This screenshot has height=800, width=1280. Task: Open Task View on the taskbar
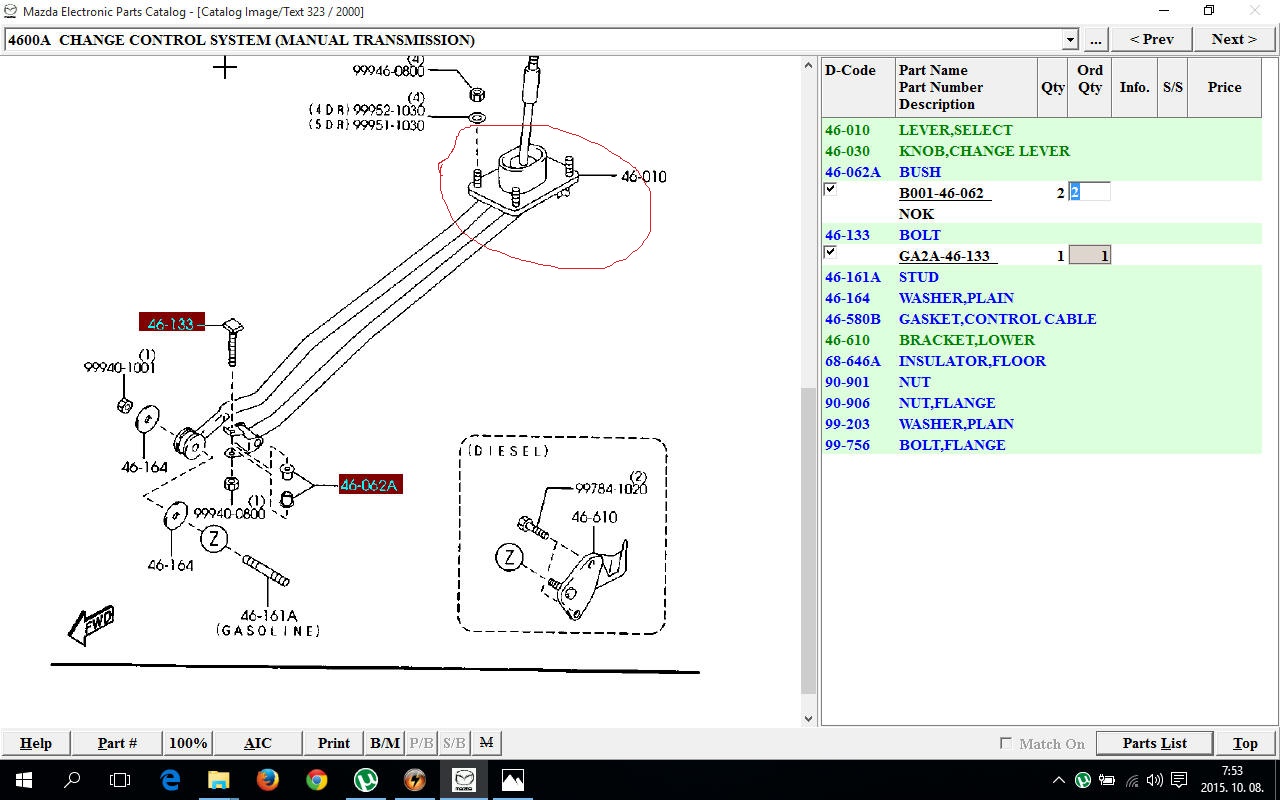click(x=120, y=780)
